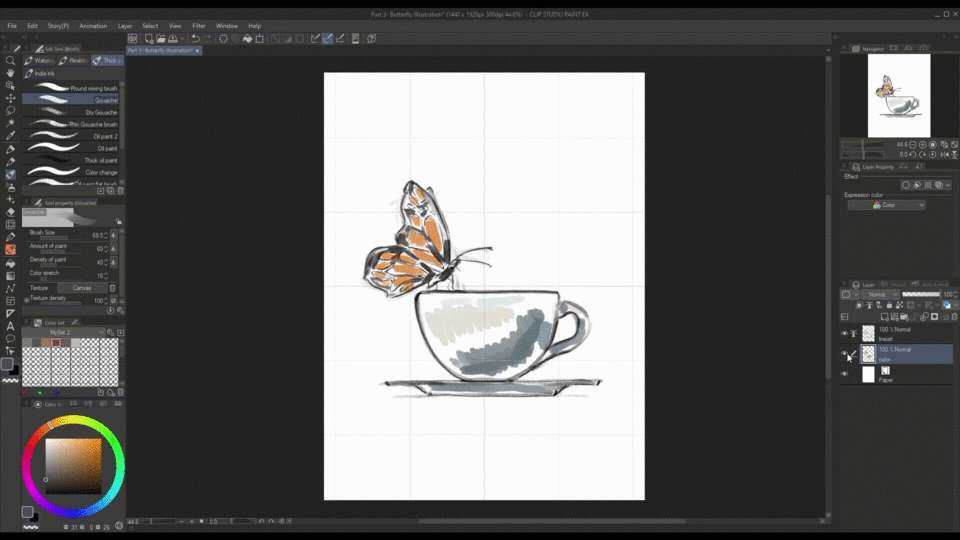Toggle Snap to special ruler icon

(x=328, y=39)
